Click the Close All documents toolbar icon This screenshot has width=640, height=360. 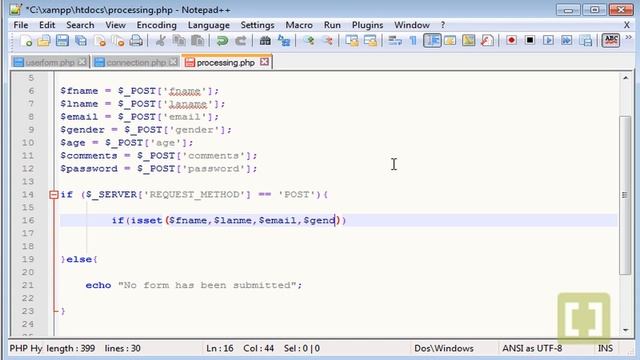(x=118, y=41)
